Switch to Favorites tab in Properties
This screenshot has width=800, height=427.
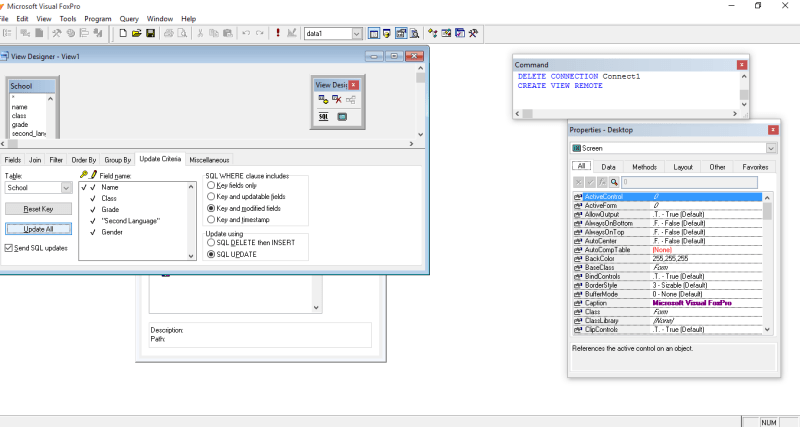(755, 167)
